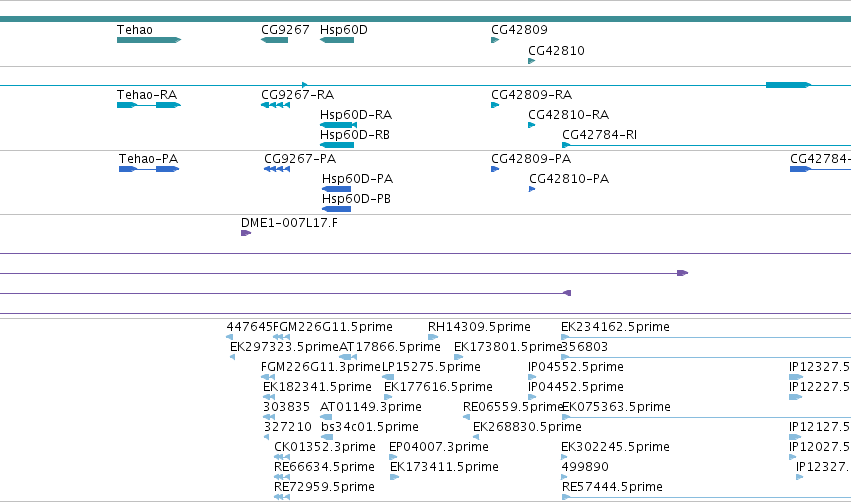Click the 499890 EST label

pos(585,467)
